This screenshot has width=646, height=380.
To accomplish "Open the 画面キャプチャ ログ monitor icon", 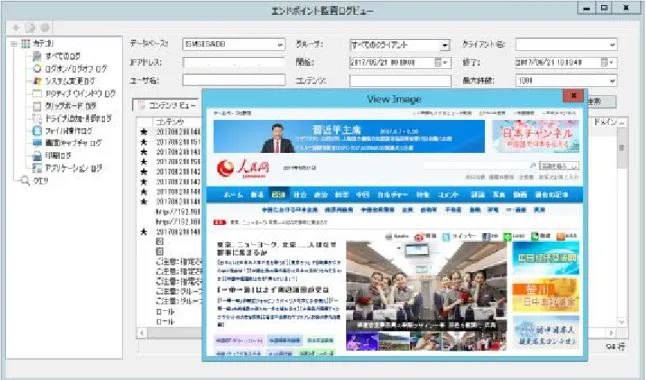I will point(37,143).
